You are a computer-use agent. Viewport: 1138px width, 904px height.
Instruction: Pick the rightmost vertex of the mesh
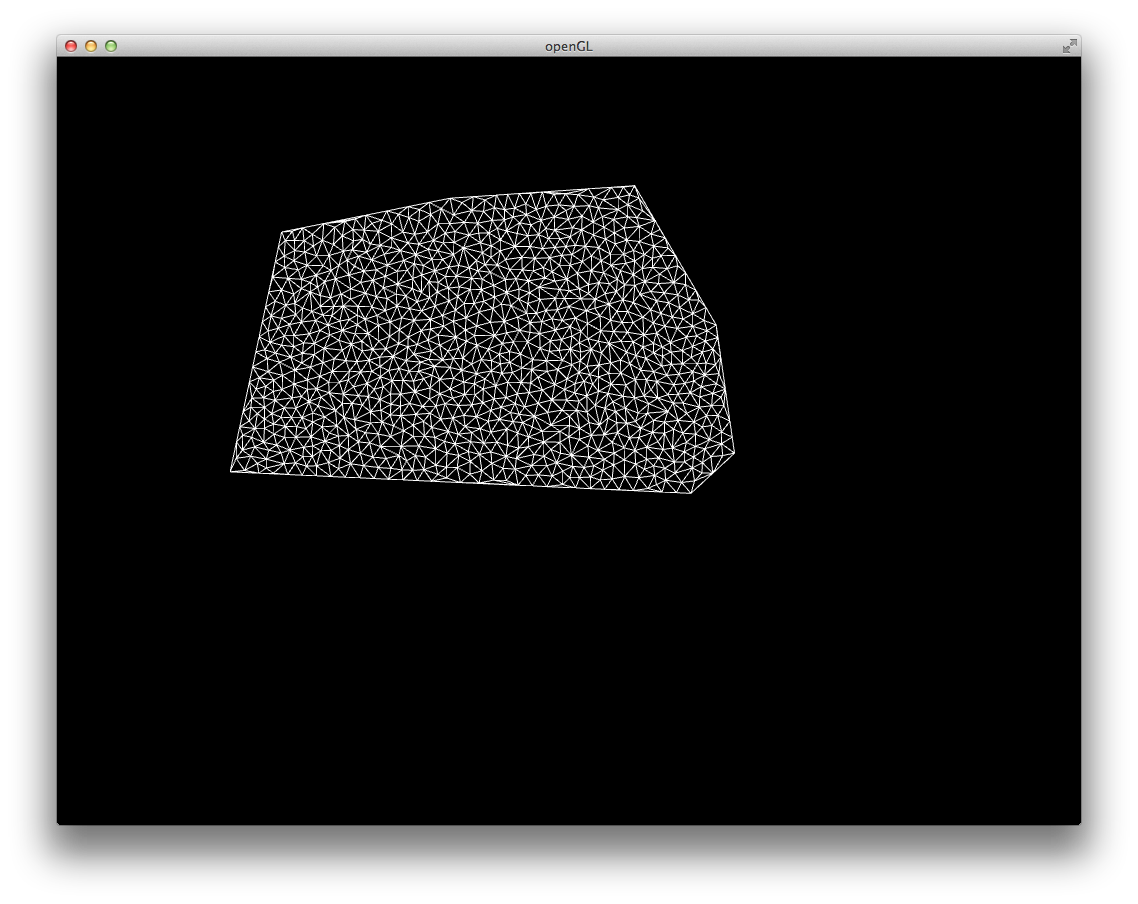click(735, 453)
